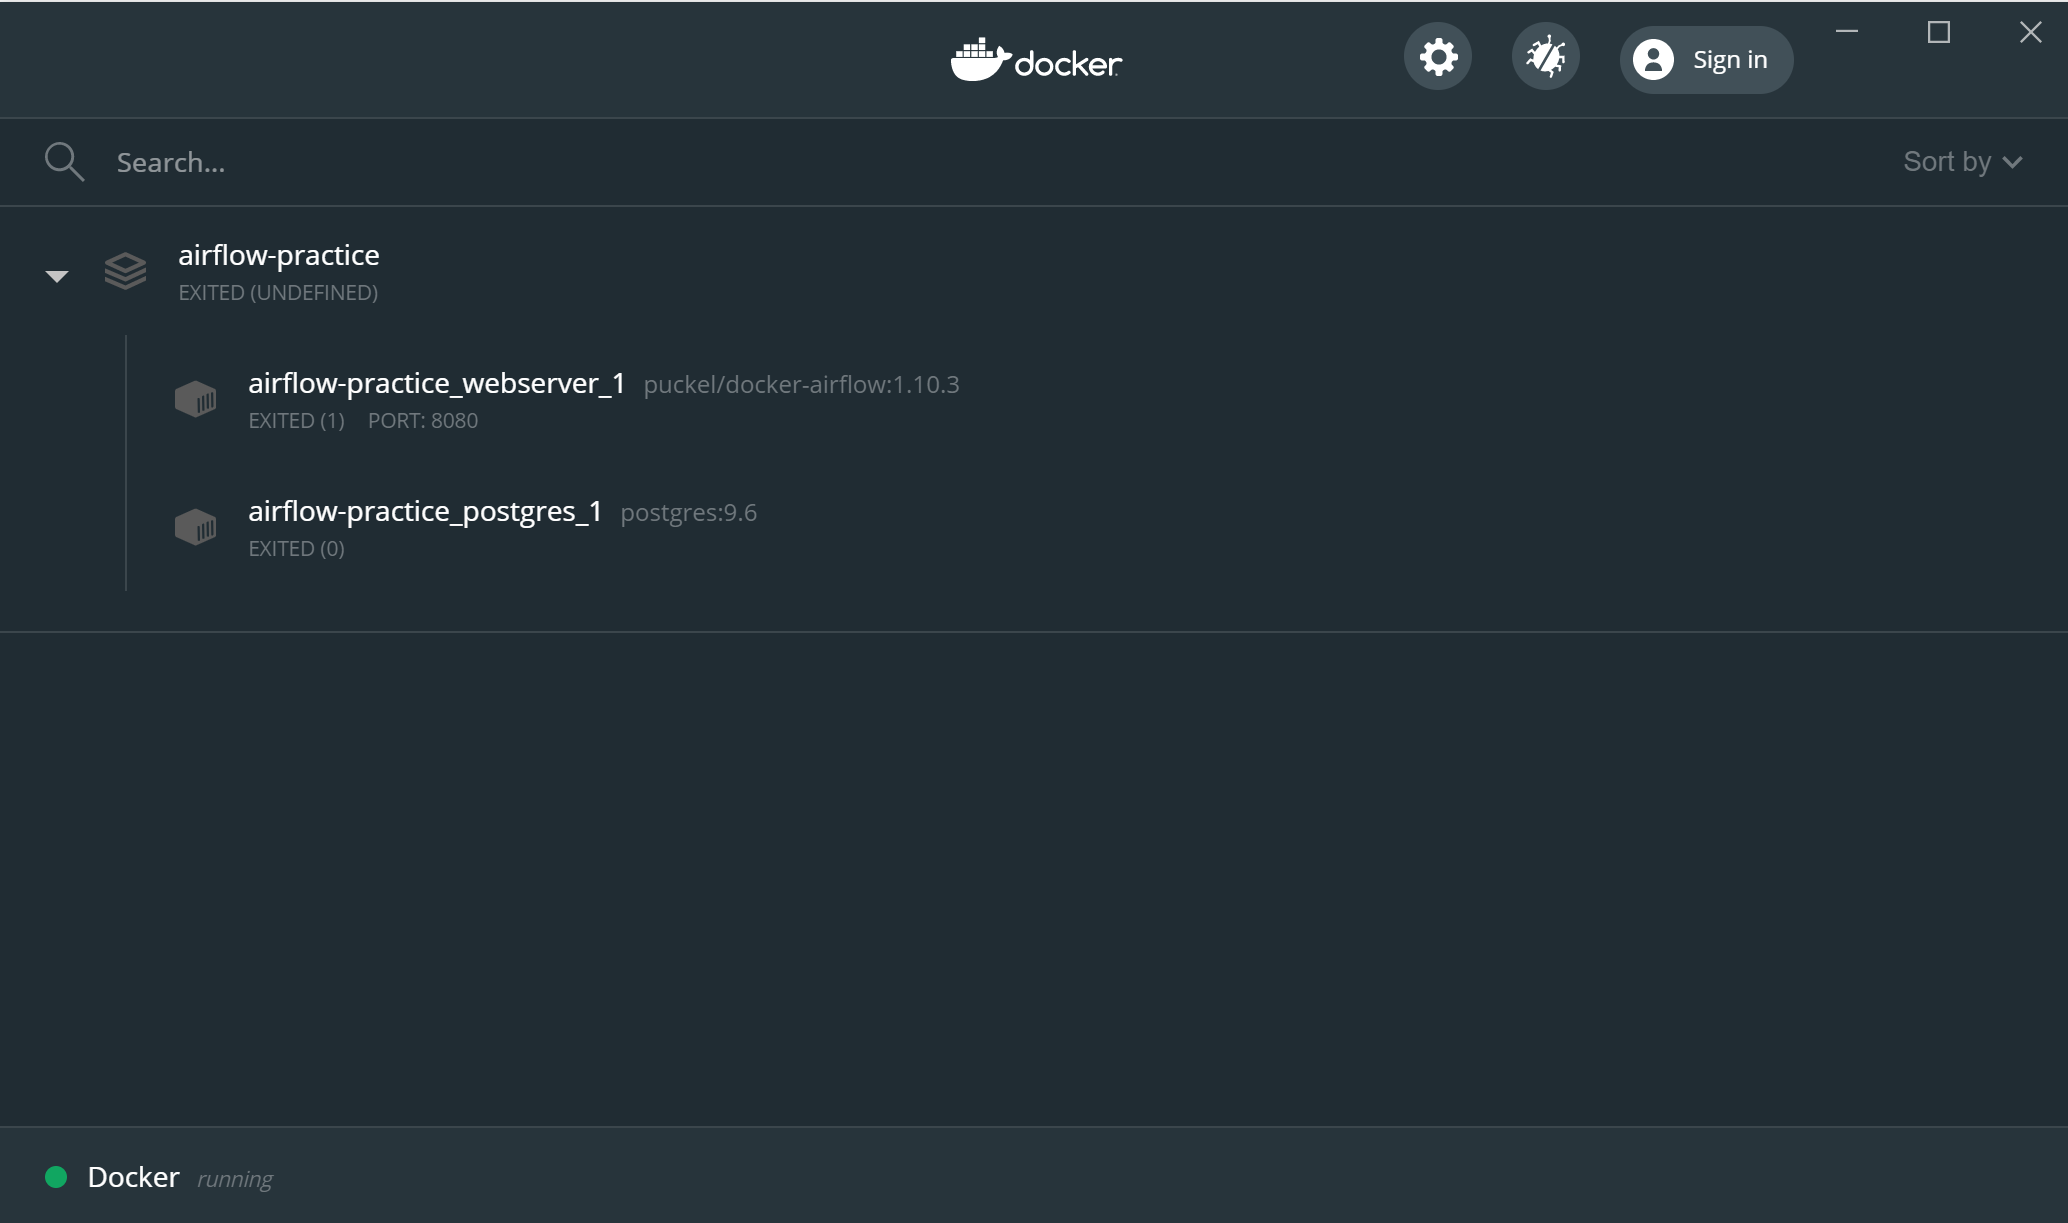Viewport: 2068px width, 1223px height.
Task: Maximize the Docker Desktop window
Action: click(x=1938, y=32)
